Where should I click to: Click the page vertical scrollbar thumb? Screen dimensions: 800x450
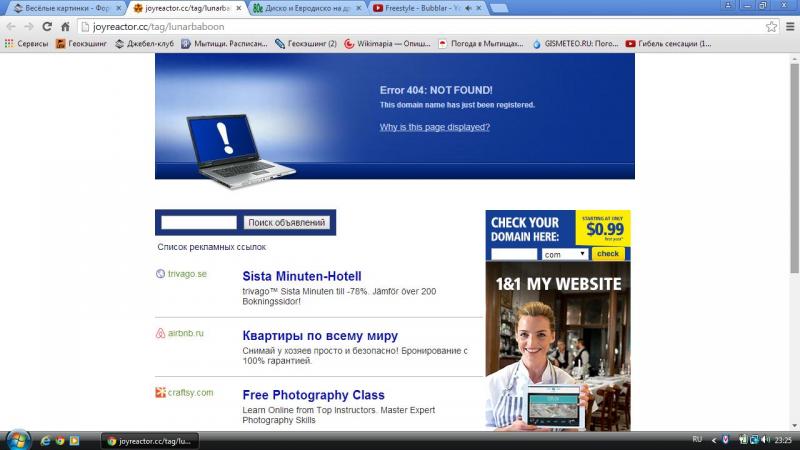coord(794,168)
